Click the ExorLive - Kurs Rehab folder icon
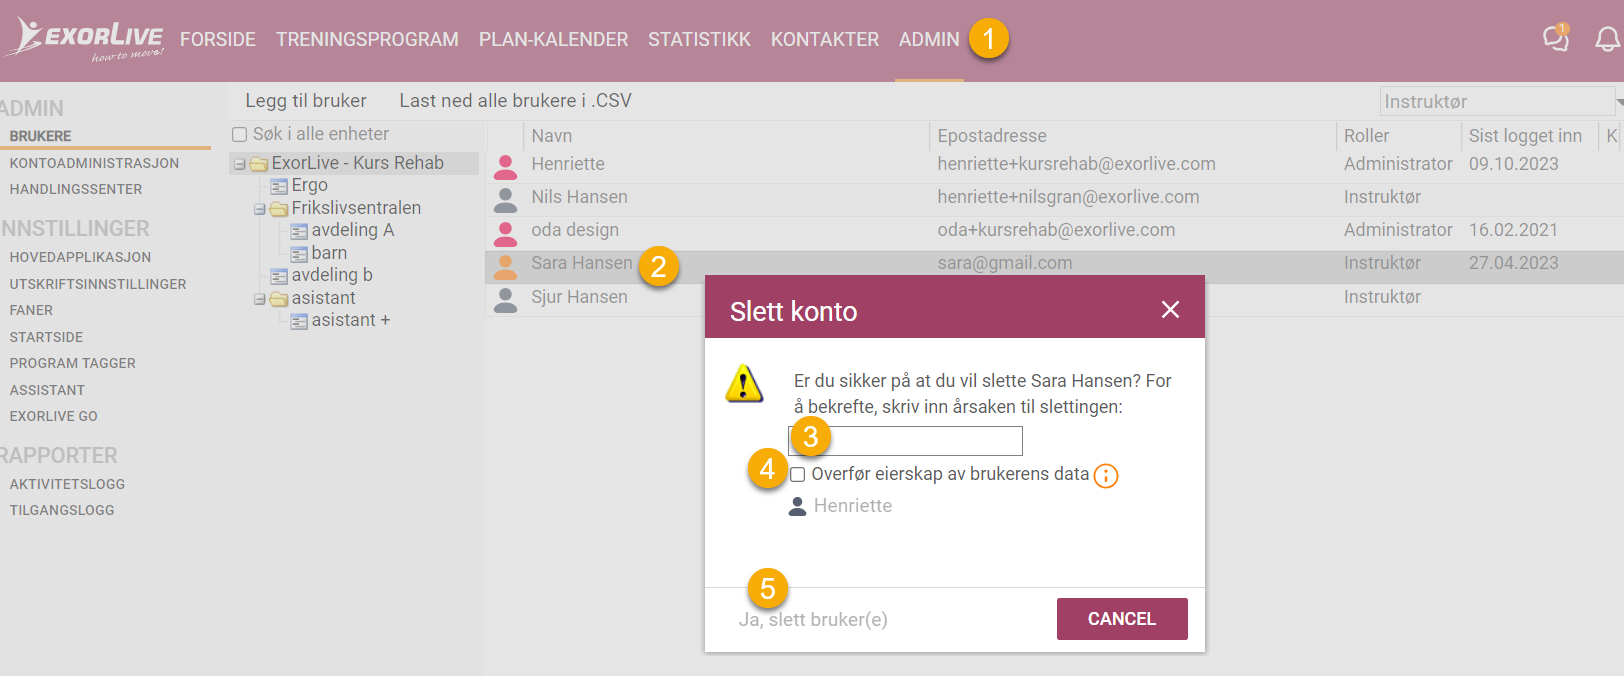 [x=258, y=164]
